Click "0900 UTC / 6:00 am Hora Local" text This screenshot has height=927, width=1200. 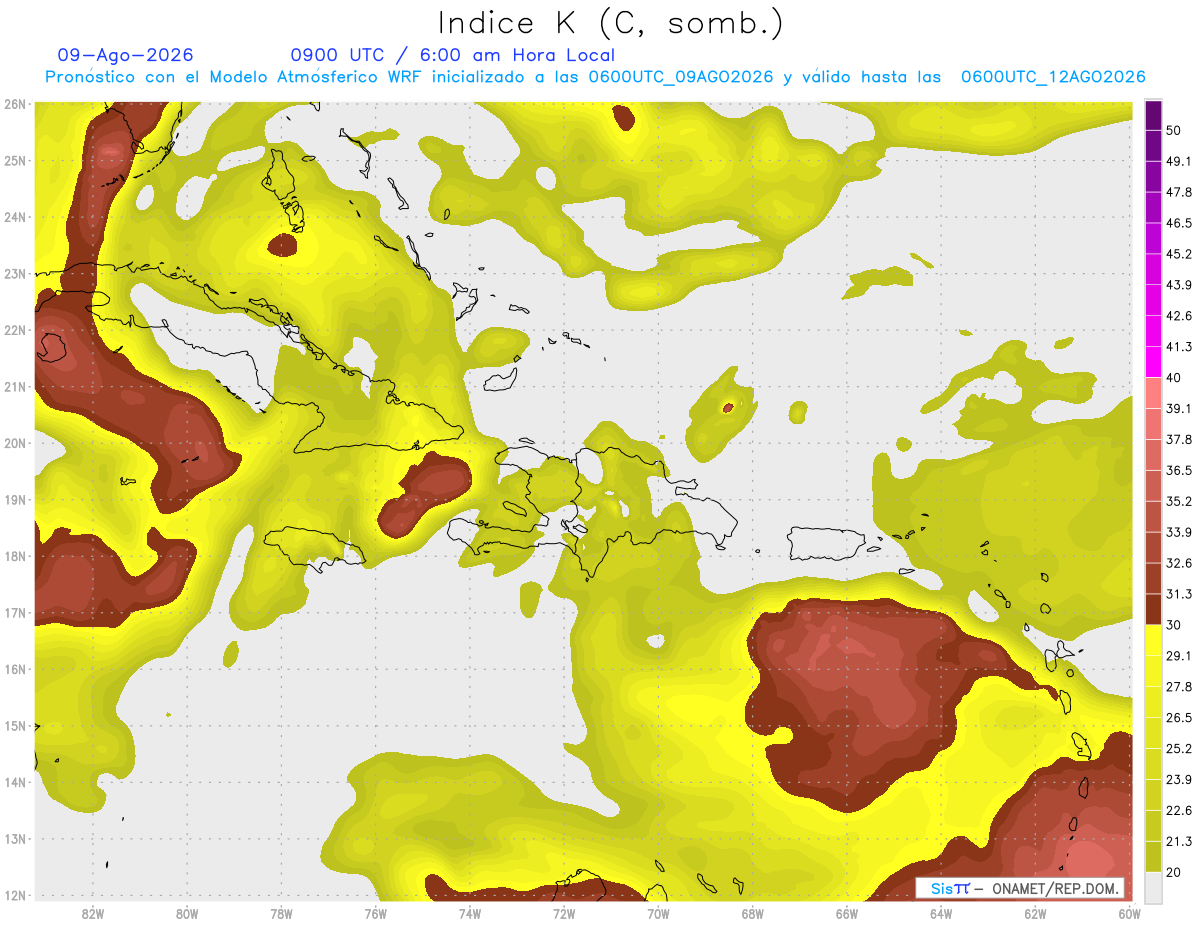[452, 55]
